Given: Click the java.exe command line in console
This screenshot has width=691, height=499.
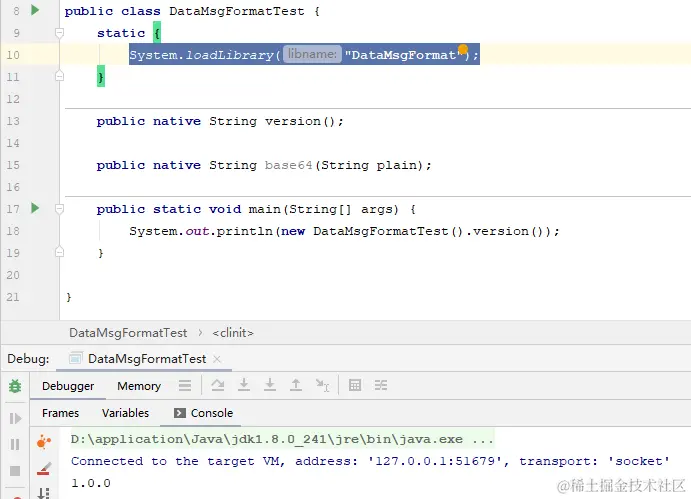Looking at the screenshot, I should click(282, 439).
